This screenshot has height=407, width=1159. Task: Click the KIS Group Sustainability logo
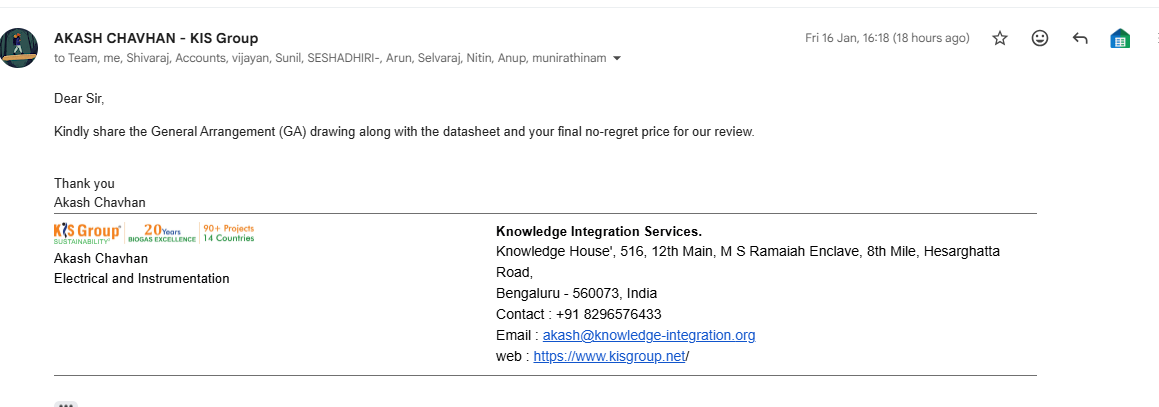tap(87, 233)
